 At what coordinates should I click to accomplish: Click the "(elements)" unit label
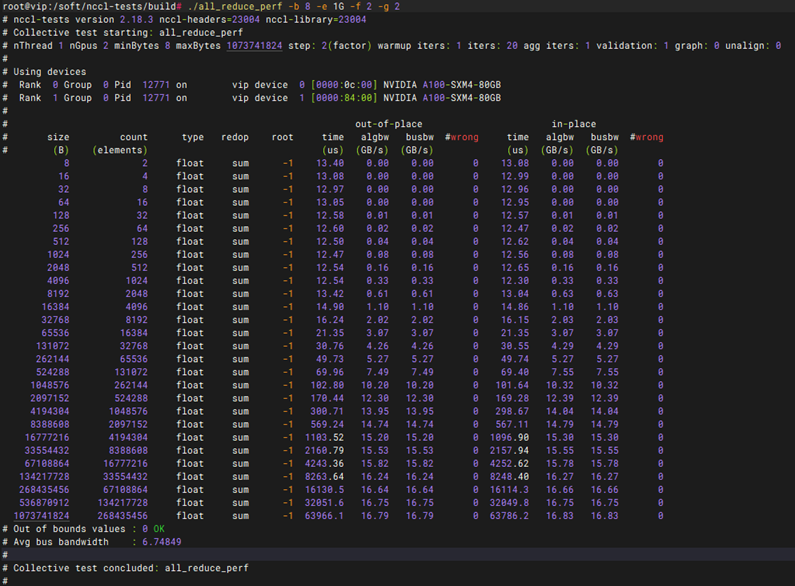pos(120,151)
